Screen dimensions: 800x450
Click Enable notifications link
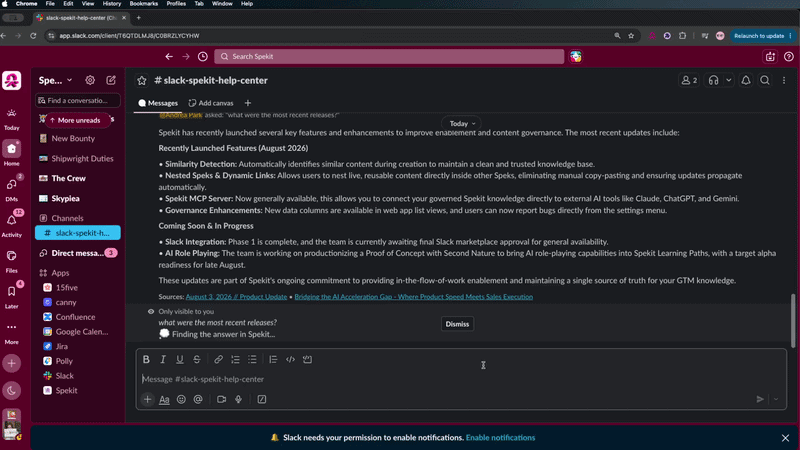[500, 437]
